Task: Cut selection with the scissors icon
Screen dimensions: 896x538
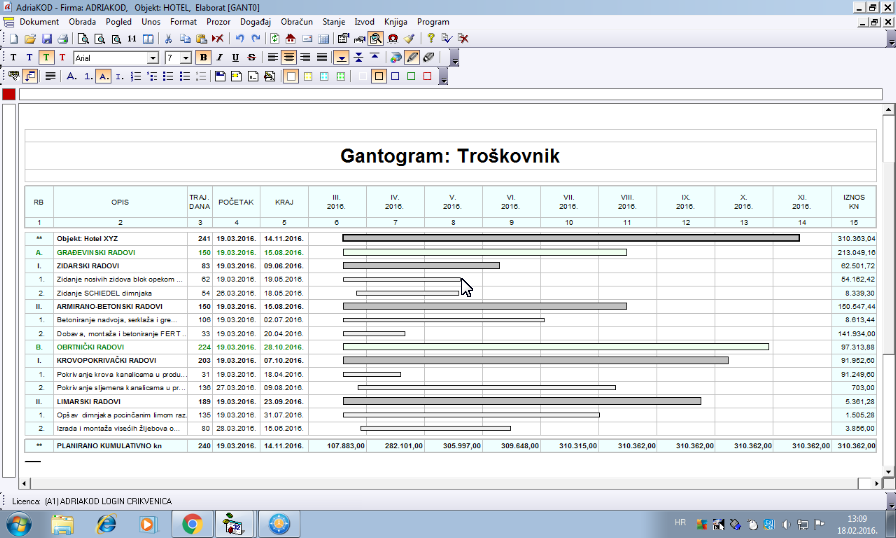Action: click(169, 39)
